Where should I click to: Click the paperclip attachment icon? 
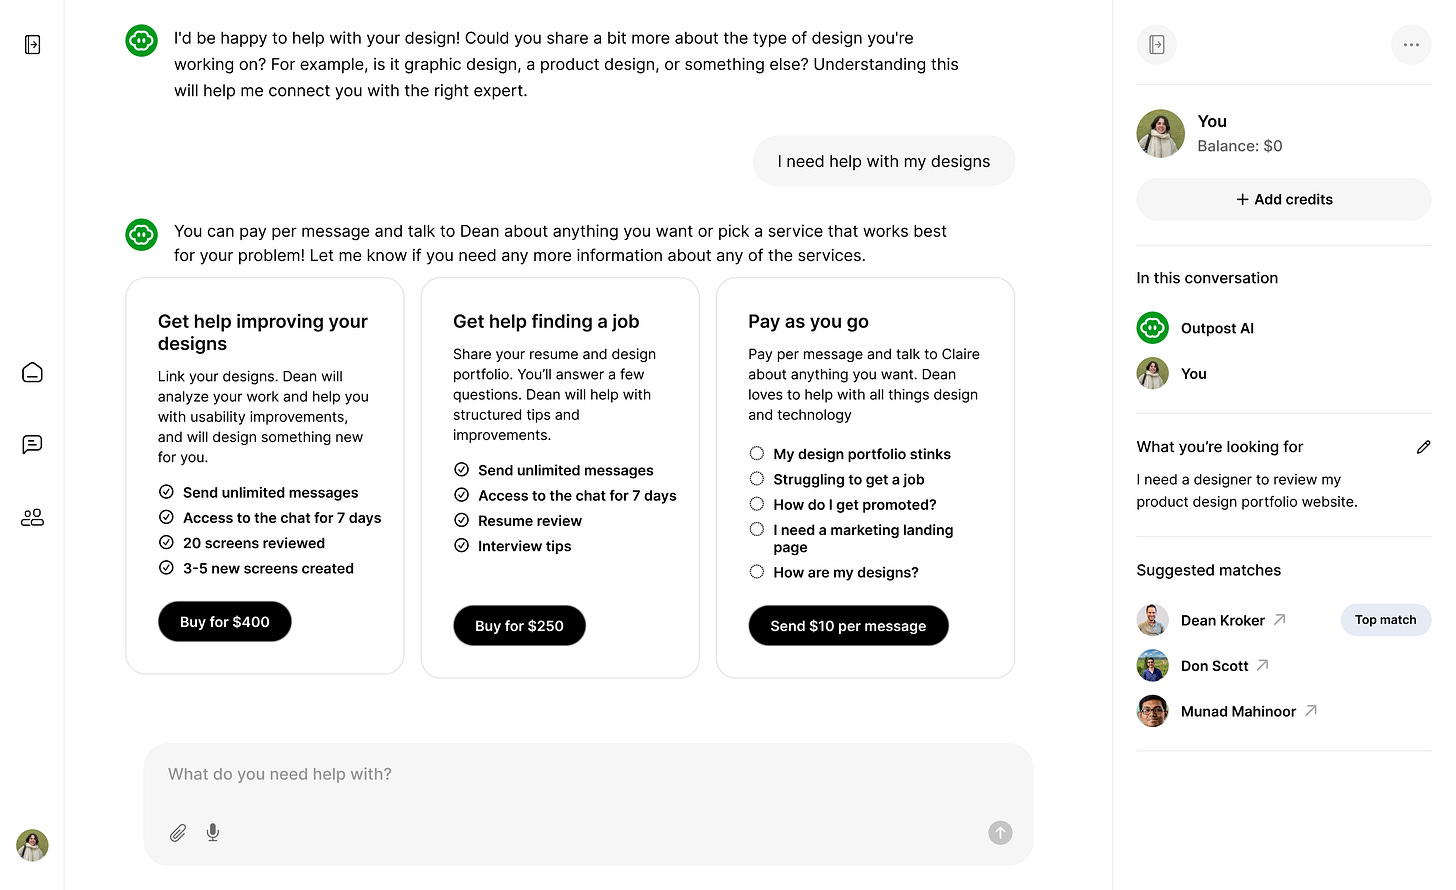(178, 833)
